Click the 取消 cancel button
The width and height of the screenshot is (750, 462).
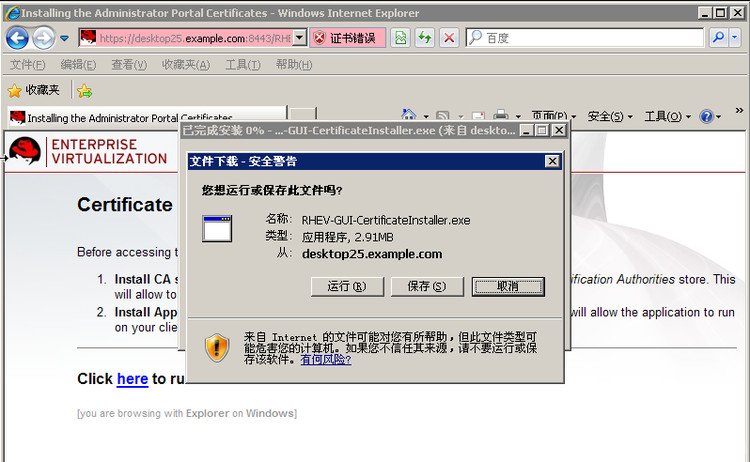tap(507, 286)
